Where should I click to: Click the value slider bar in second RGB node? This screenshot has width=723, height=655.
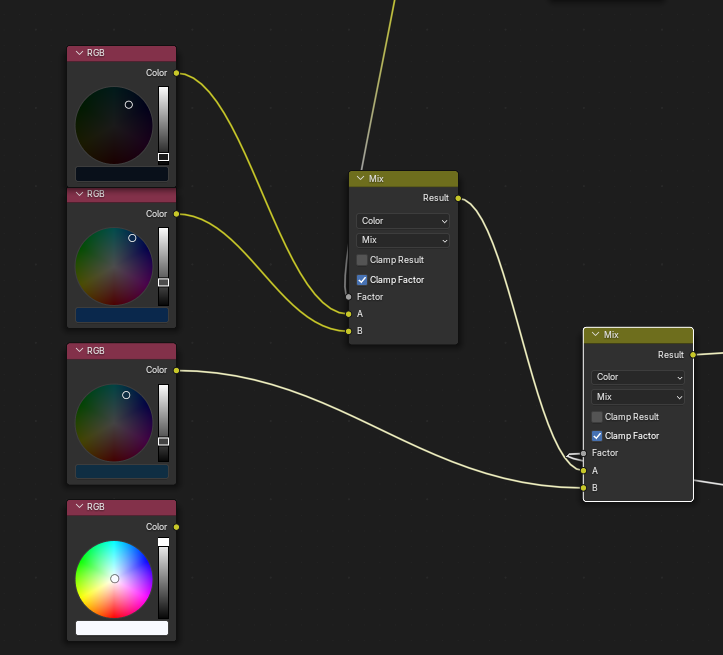(x=163, y=266)
